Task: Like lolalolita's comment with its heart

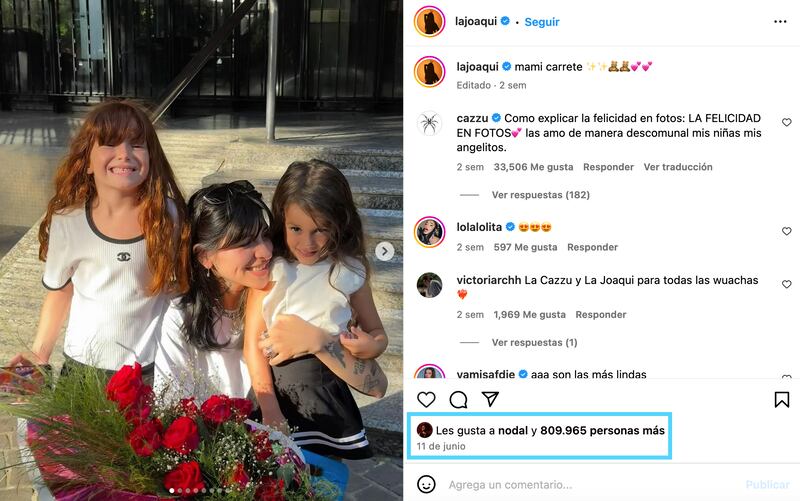Action: 786,231
